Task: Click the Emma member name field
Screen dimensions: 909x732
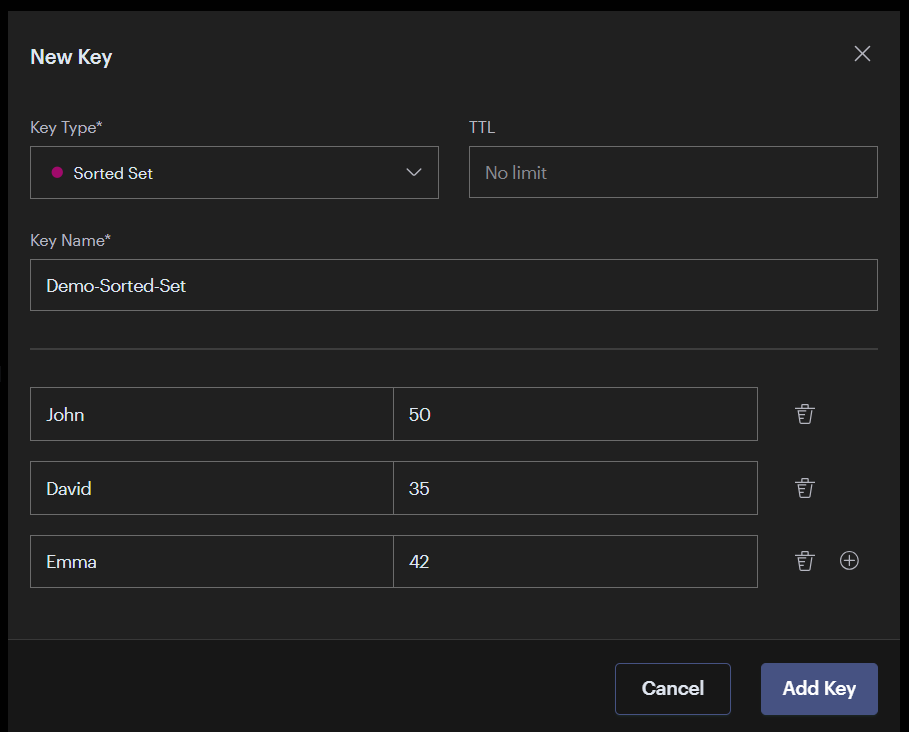Action: tap(210, 561)
